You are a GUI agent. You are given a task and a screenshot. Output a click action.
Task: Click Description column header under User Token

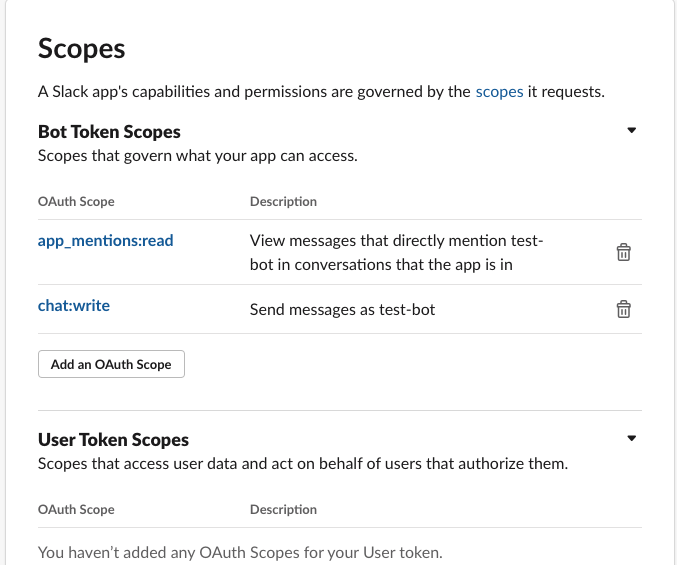283,510
